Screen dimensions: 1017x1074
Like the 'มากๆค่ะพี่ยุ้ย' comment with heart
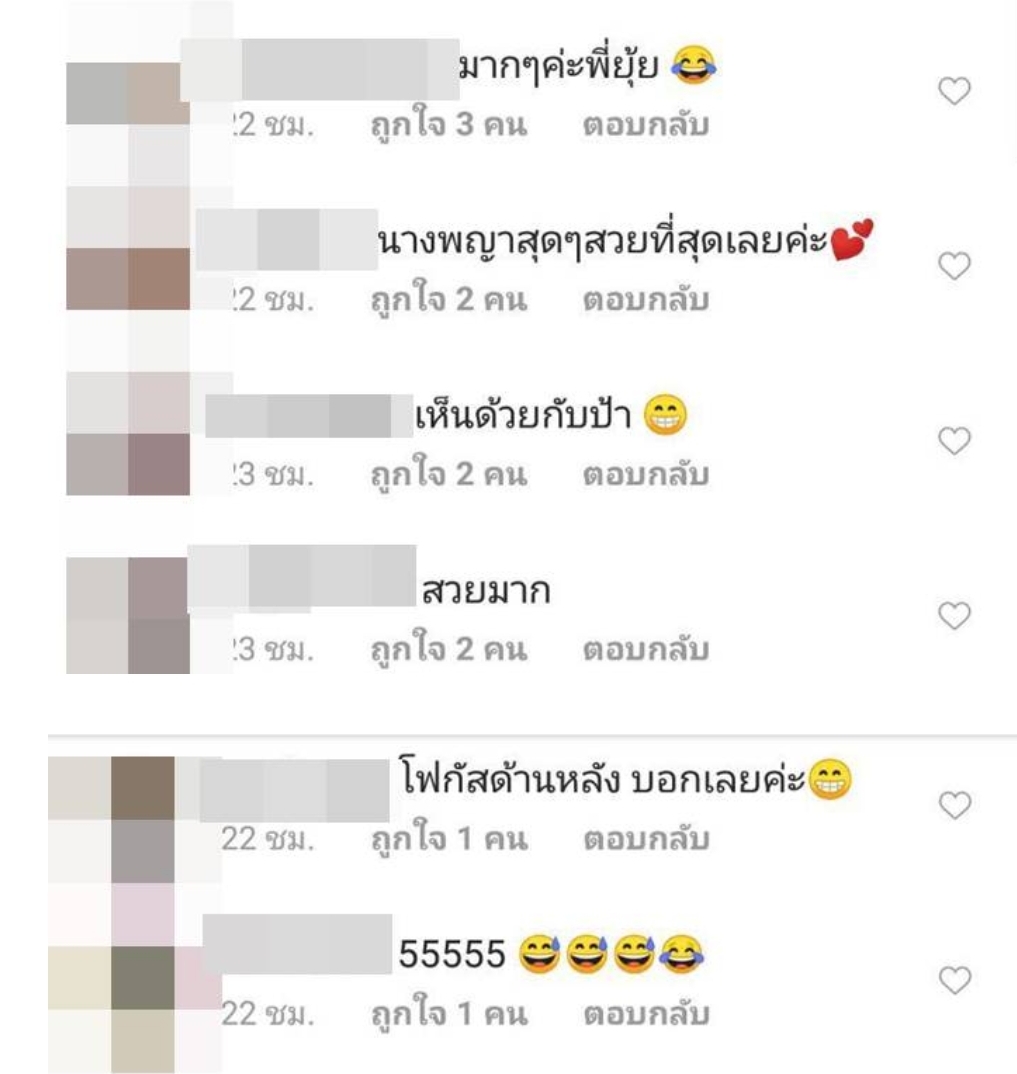pos(954,90)
